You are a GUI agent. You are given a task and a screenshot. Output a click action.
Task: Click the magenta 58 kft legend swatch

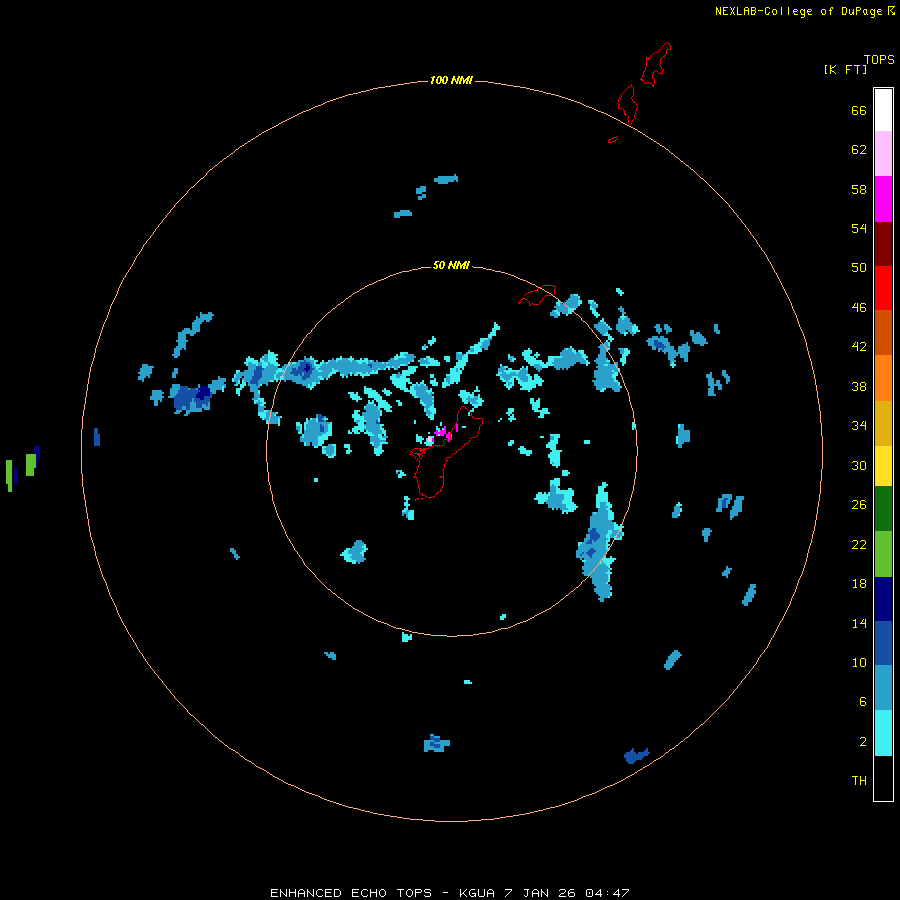(883, 199)
